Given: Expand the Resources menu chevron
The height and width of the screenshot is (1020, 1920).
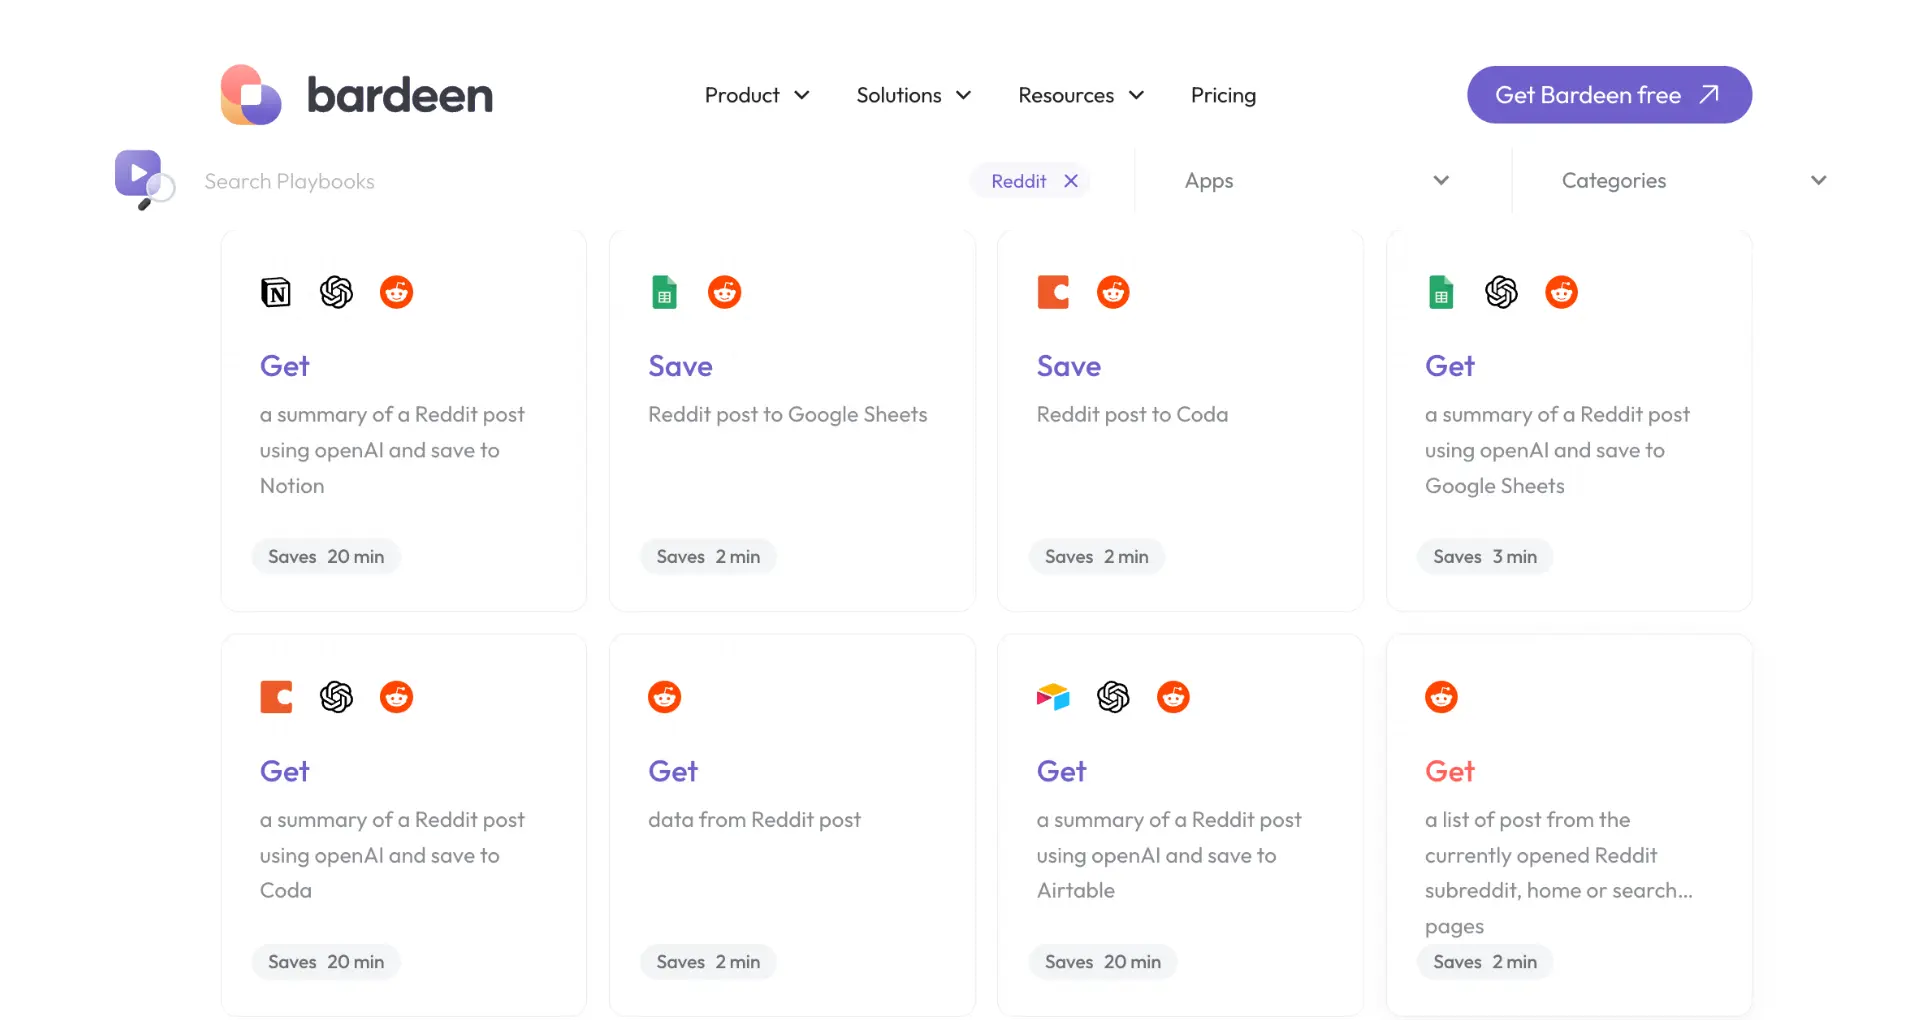Looking at the screenshot, I should click(x=1136, y=95).
